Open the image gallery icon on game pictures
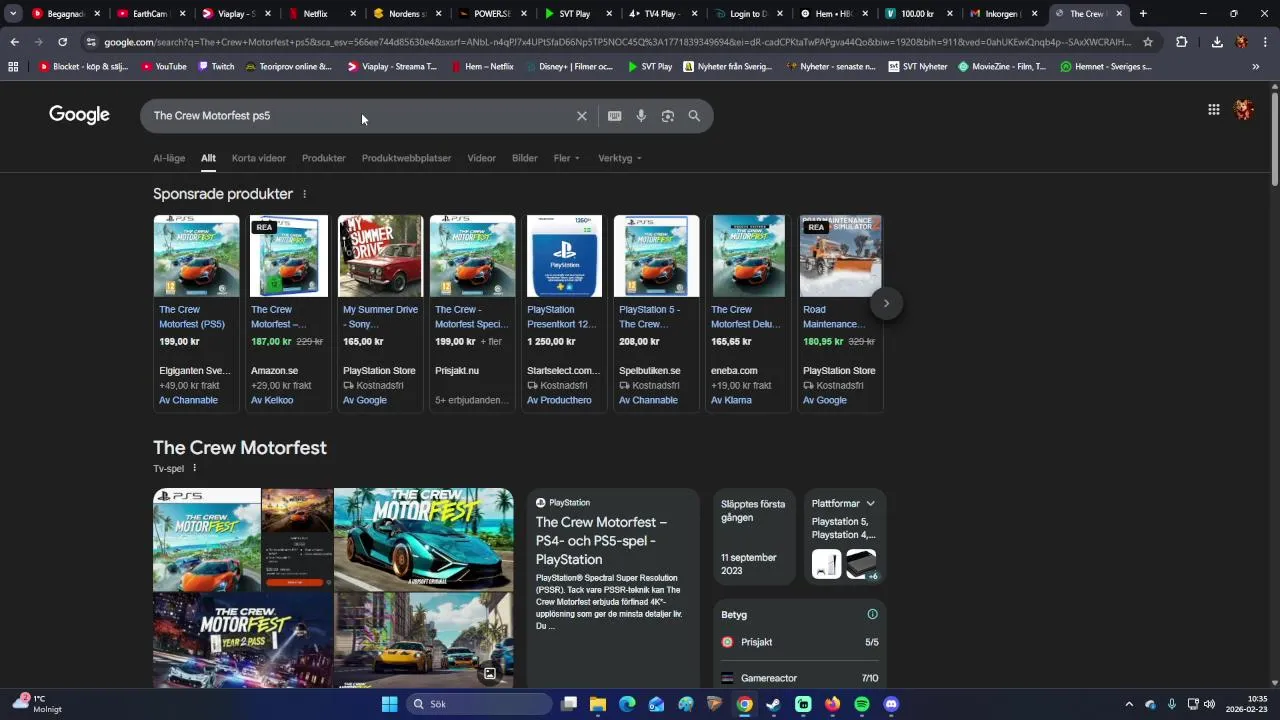 pyautogui.click(x=490, y=673)
